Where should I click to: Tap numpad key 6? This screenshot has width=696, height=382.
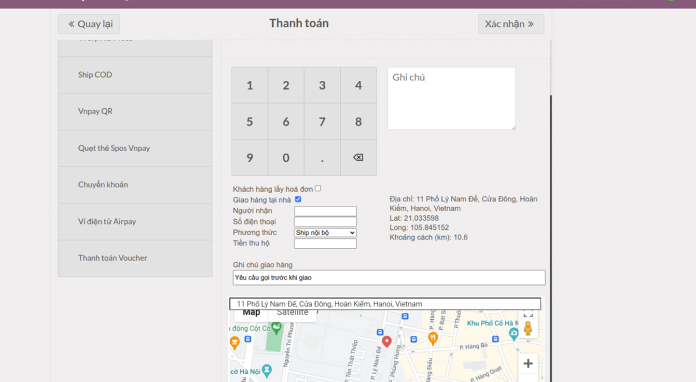[x=286, y=122]
